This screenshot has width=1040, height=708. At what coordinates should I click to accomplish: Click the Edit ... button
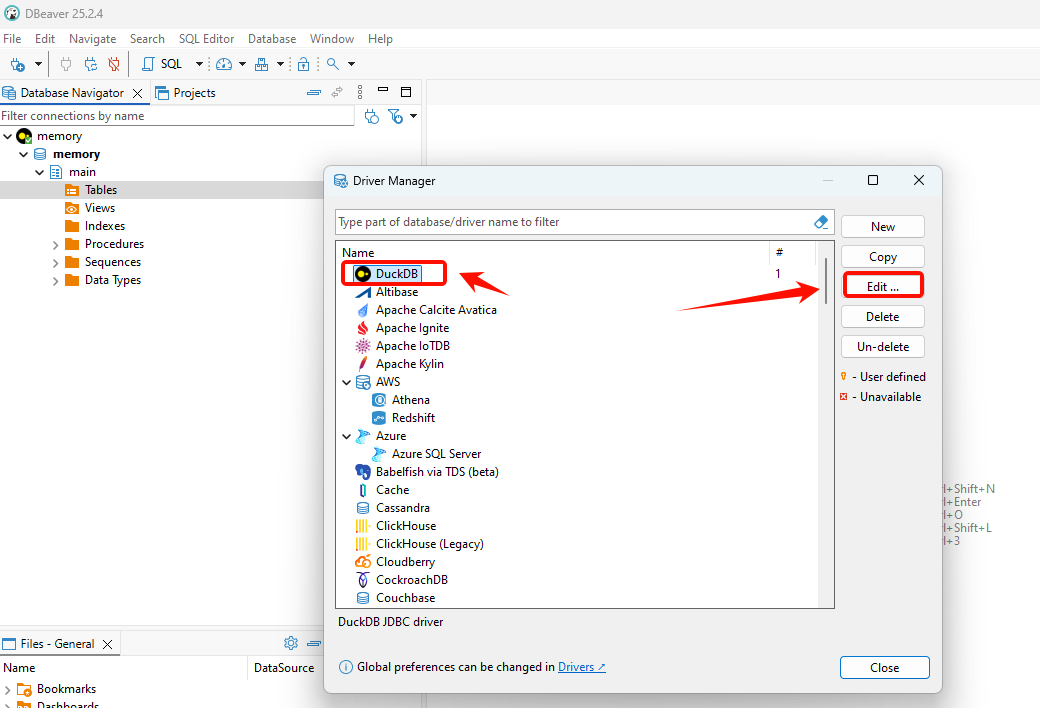[x=882, y=286]
